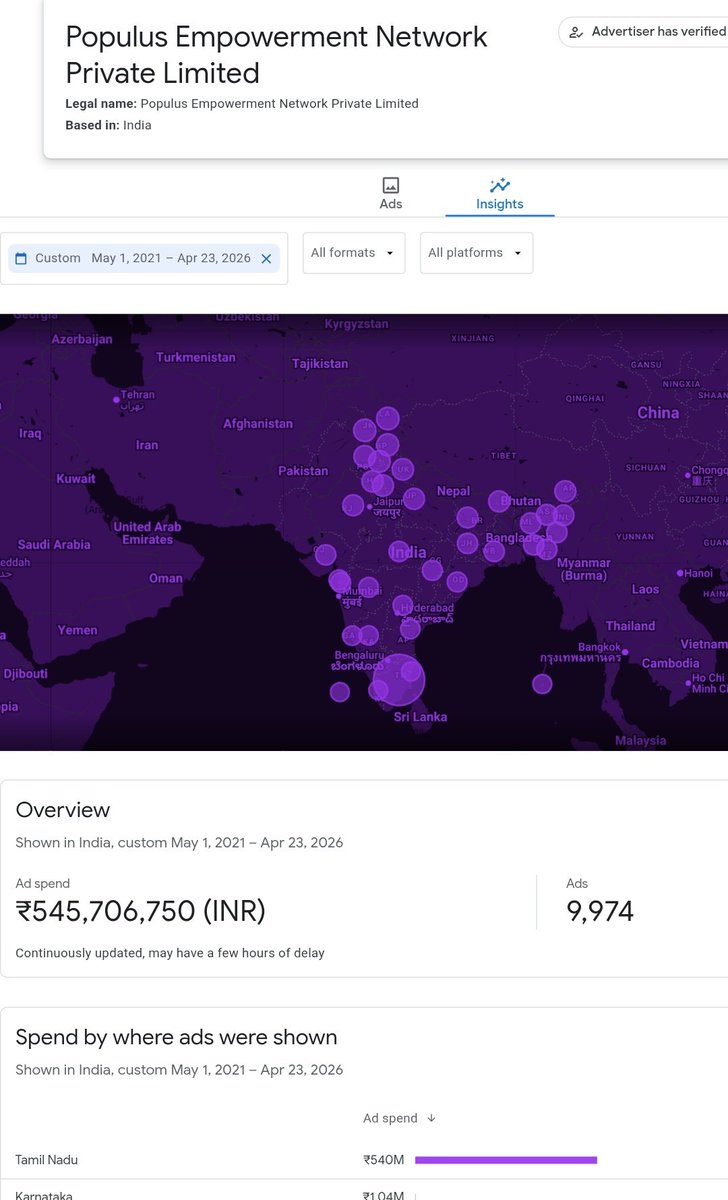Select the UK bubble on map
The height and width of the screenshot is (1200, 728).
pyautogui.click(x=403, y=469)
